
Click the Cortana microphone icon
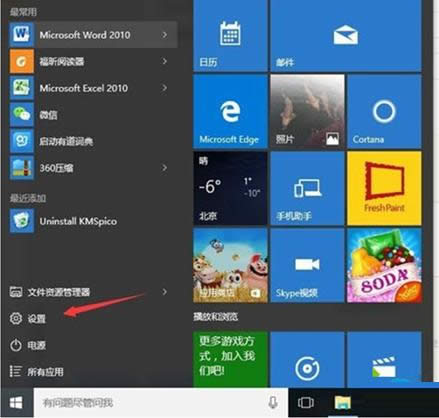coord(273,402)
